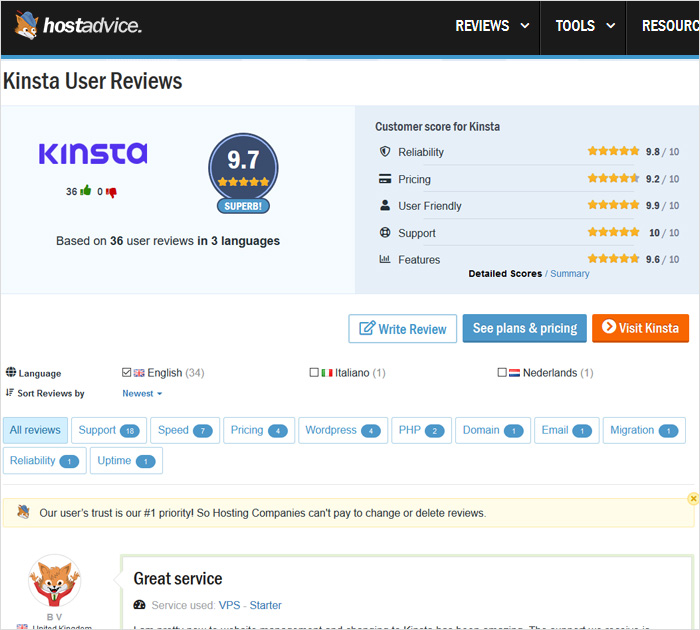
Task: Filter reviews by Email tag
Action: [x=567, y=430]
